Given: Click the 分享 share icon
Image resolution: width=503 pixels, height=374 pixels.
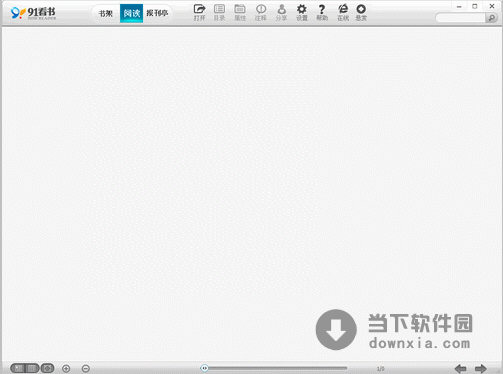Looking at the screenshot, I should click(282, 13).
